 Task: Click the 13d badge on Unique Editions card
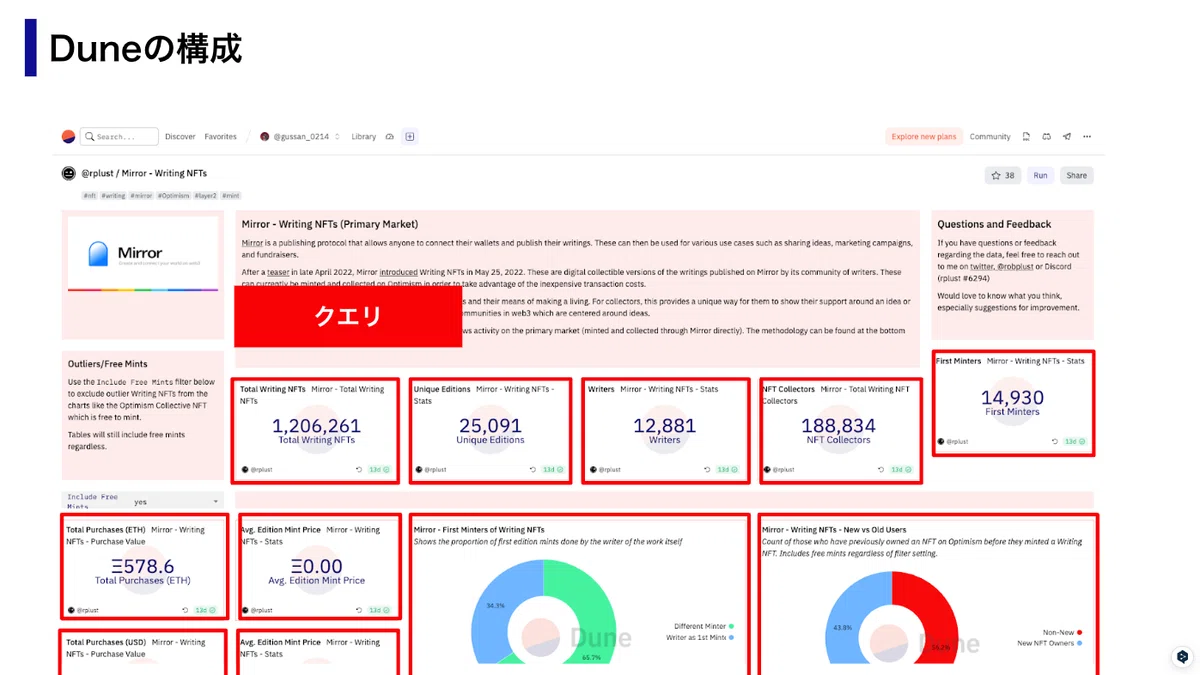553,469
